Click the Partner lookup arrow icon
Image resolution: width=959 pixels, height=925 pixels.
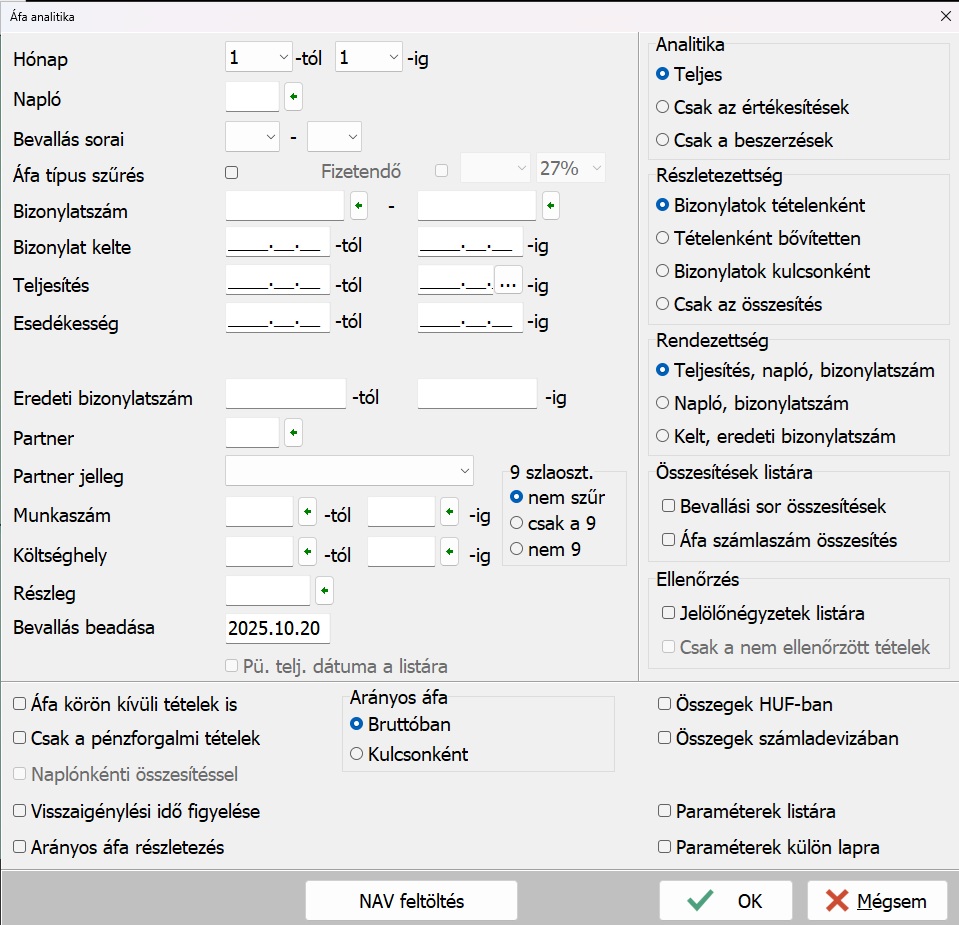click(293, 433)
